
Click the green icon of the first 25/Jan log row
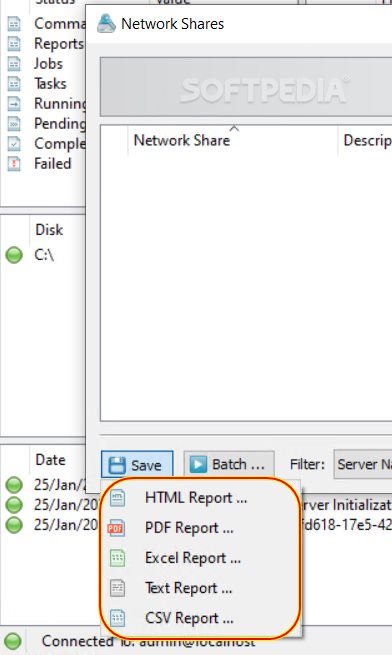[x=14, y=485]
